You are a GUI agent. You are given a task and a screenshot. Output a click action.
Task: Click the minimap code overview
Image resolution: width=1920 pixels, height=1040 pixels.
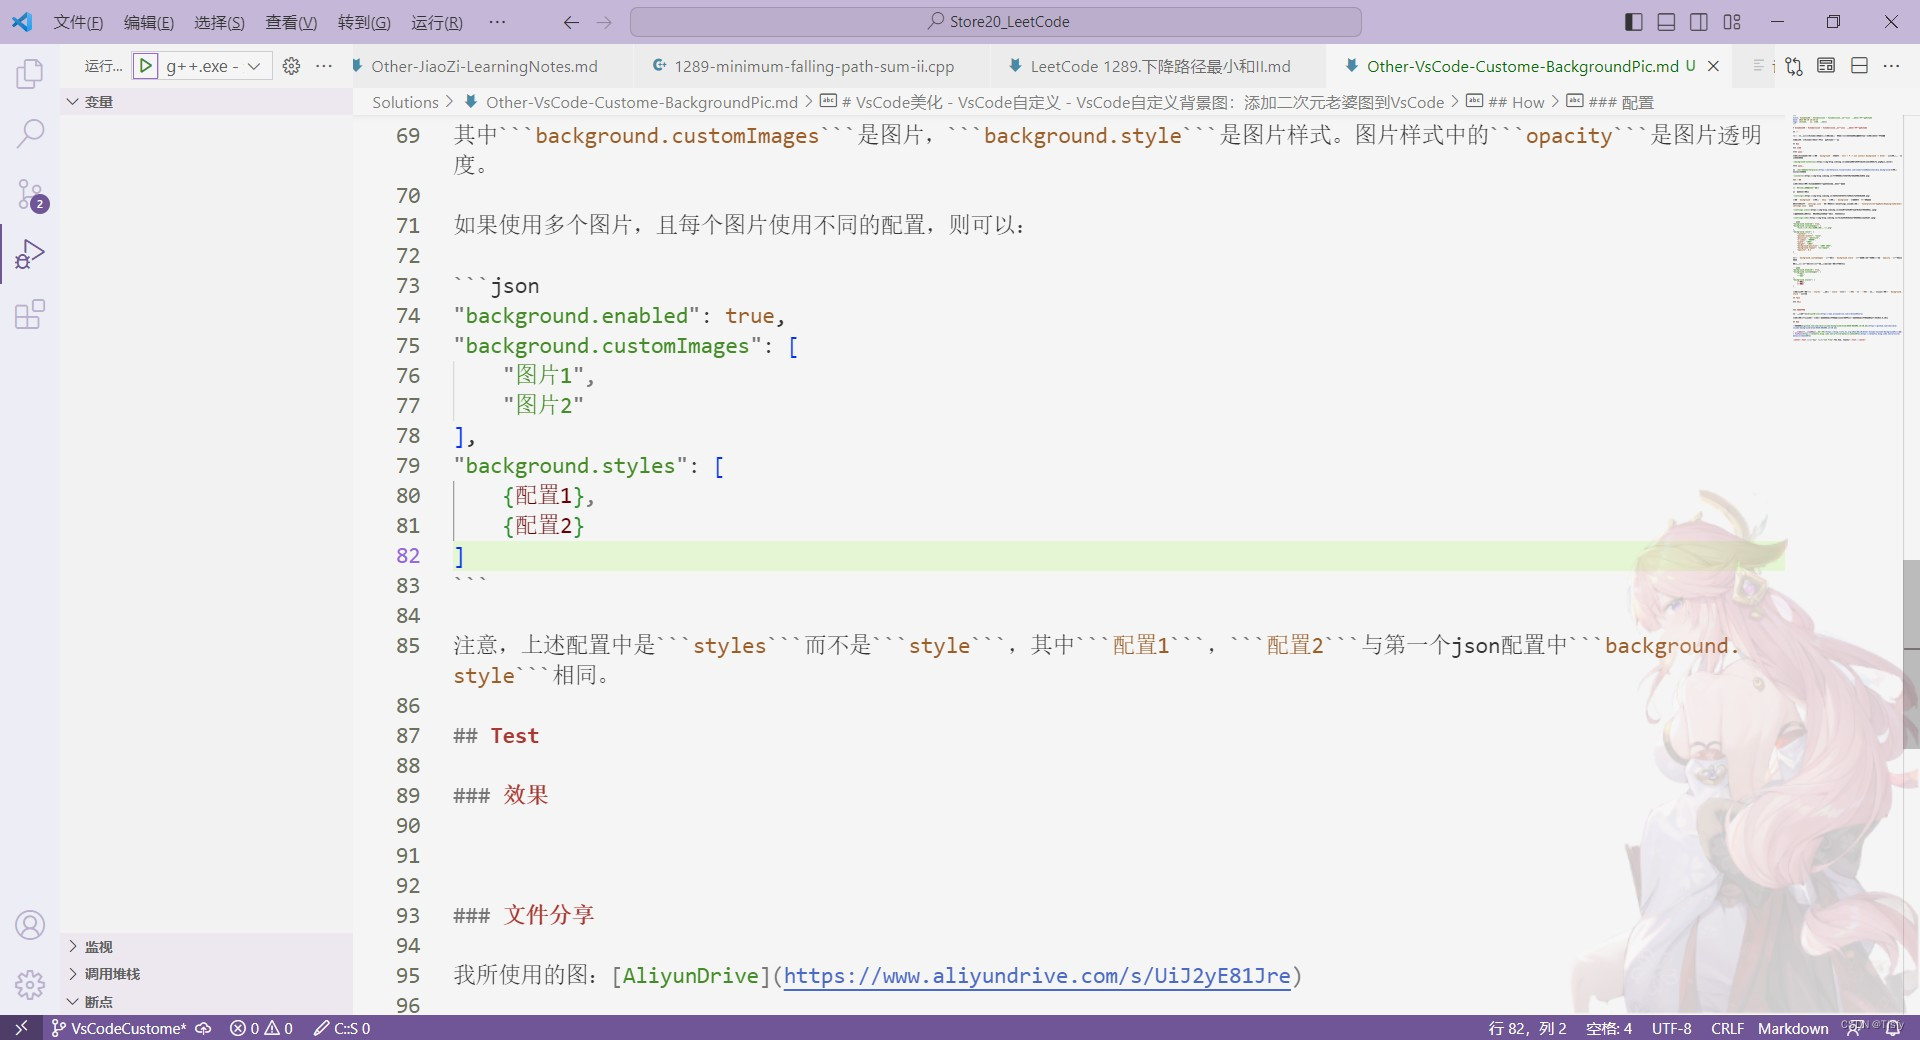(x=1847, y=230)
